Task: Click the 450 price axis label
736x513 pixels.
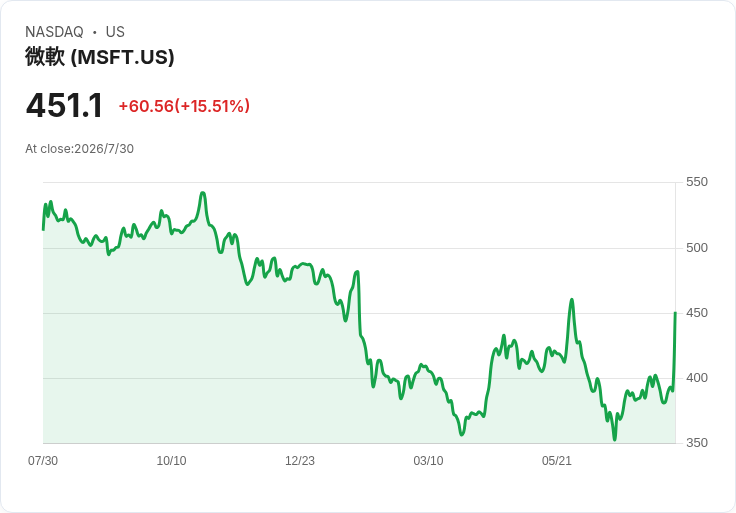Action: (697, 313)
